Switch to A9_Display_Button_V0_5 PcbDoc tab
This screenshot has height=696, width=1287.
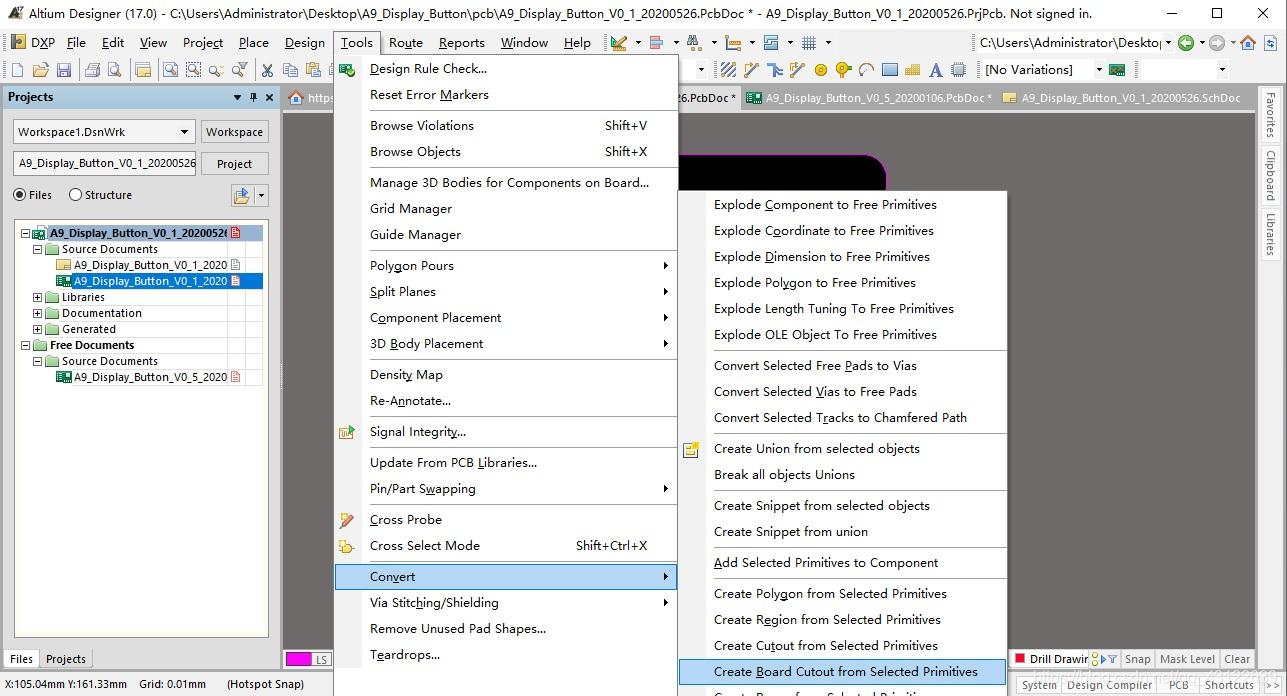pyautogui.click(x=869, y=98)
